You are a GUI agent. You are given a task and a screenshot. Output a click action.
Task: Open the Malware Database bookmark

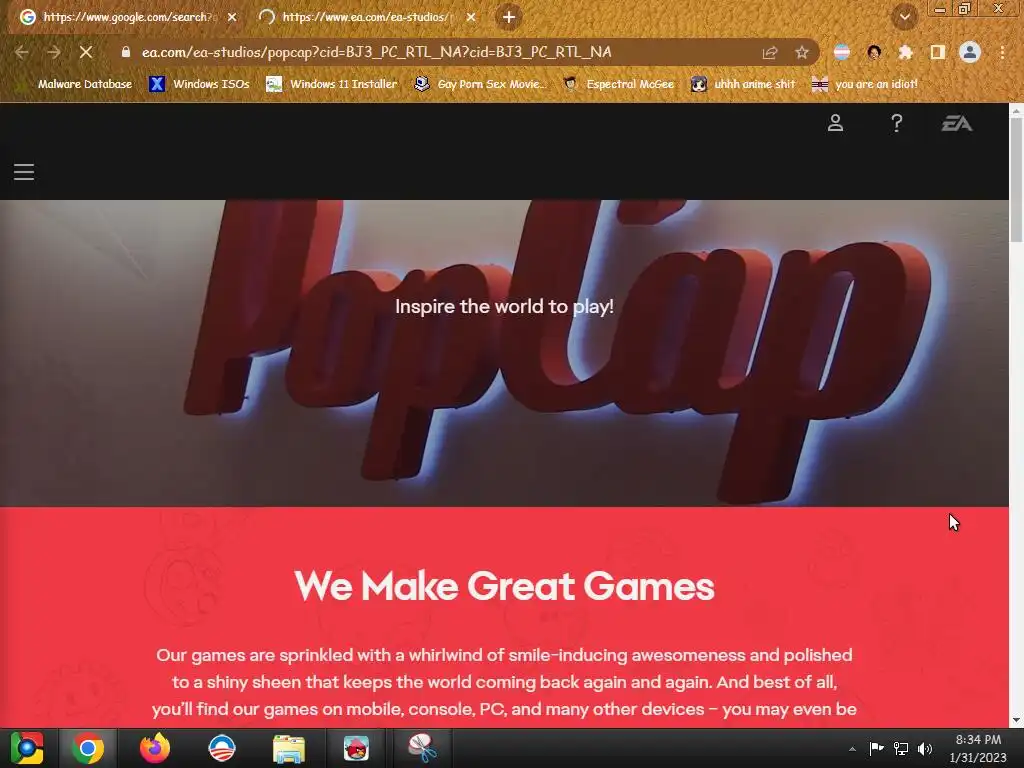85,84
